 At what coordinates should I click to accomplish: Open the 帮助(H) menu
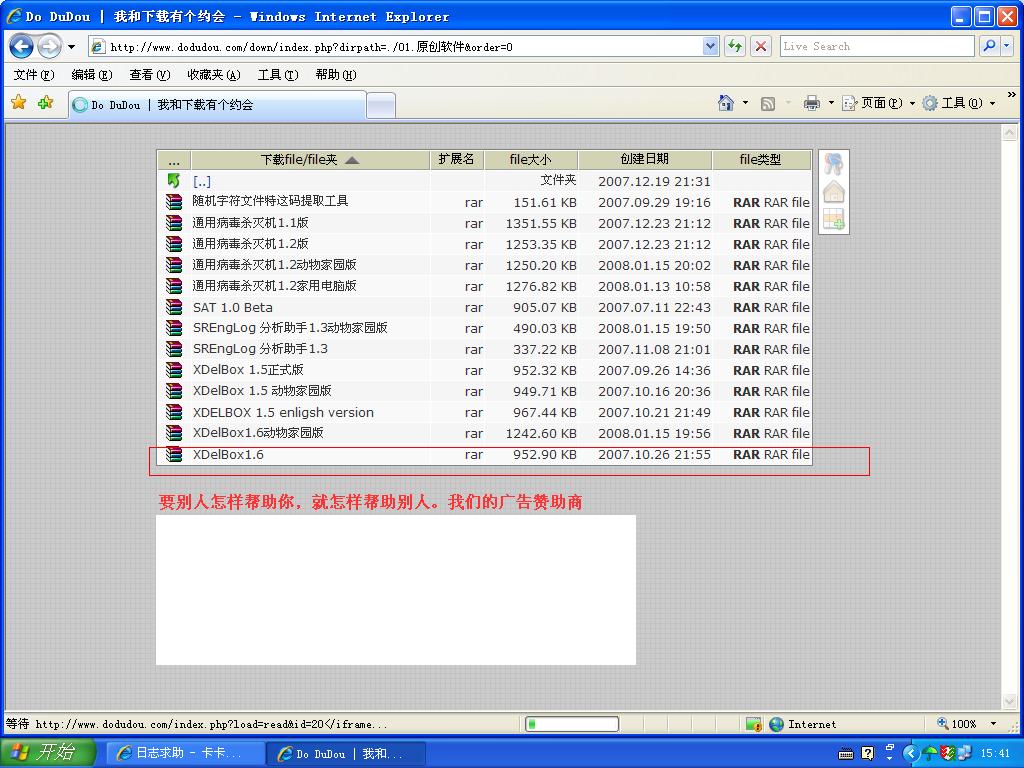pyautogui.click(x=336, y=75)
